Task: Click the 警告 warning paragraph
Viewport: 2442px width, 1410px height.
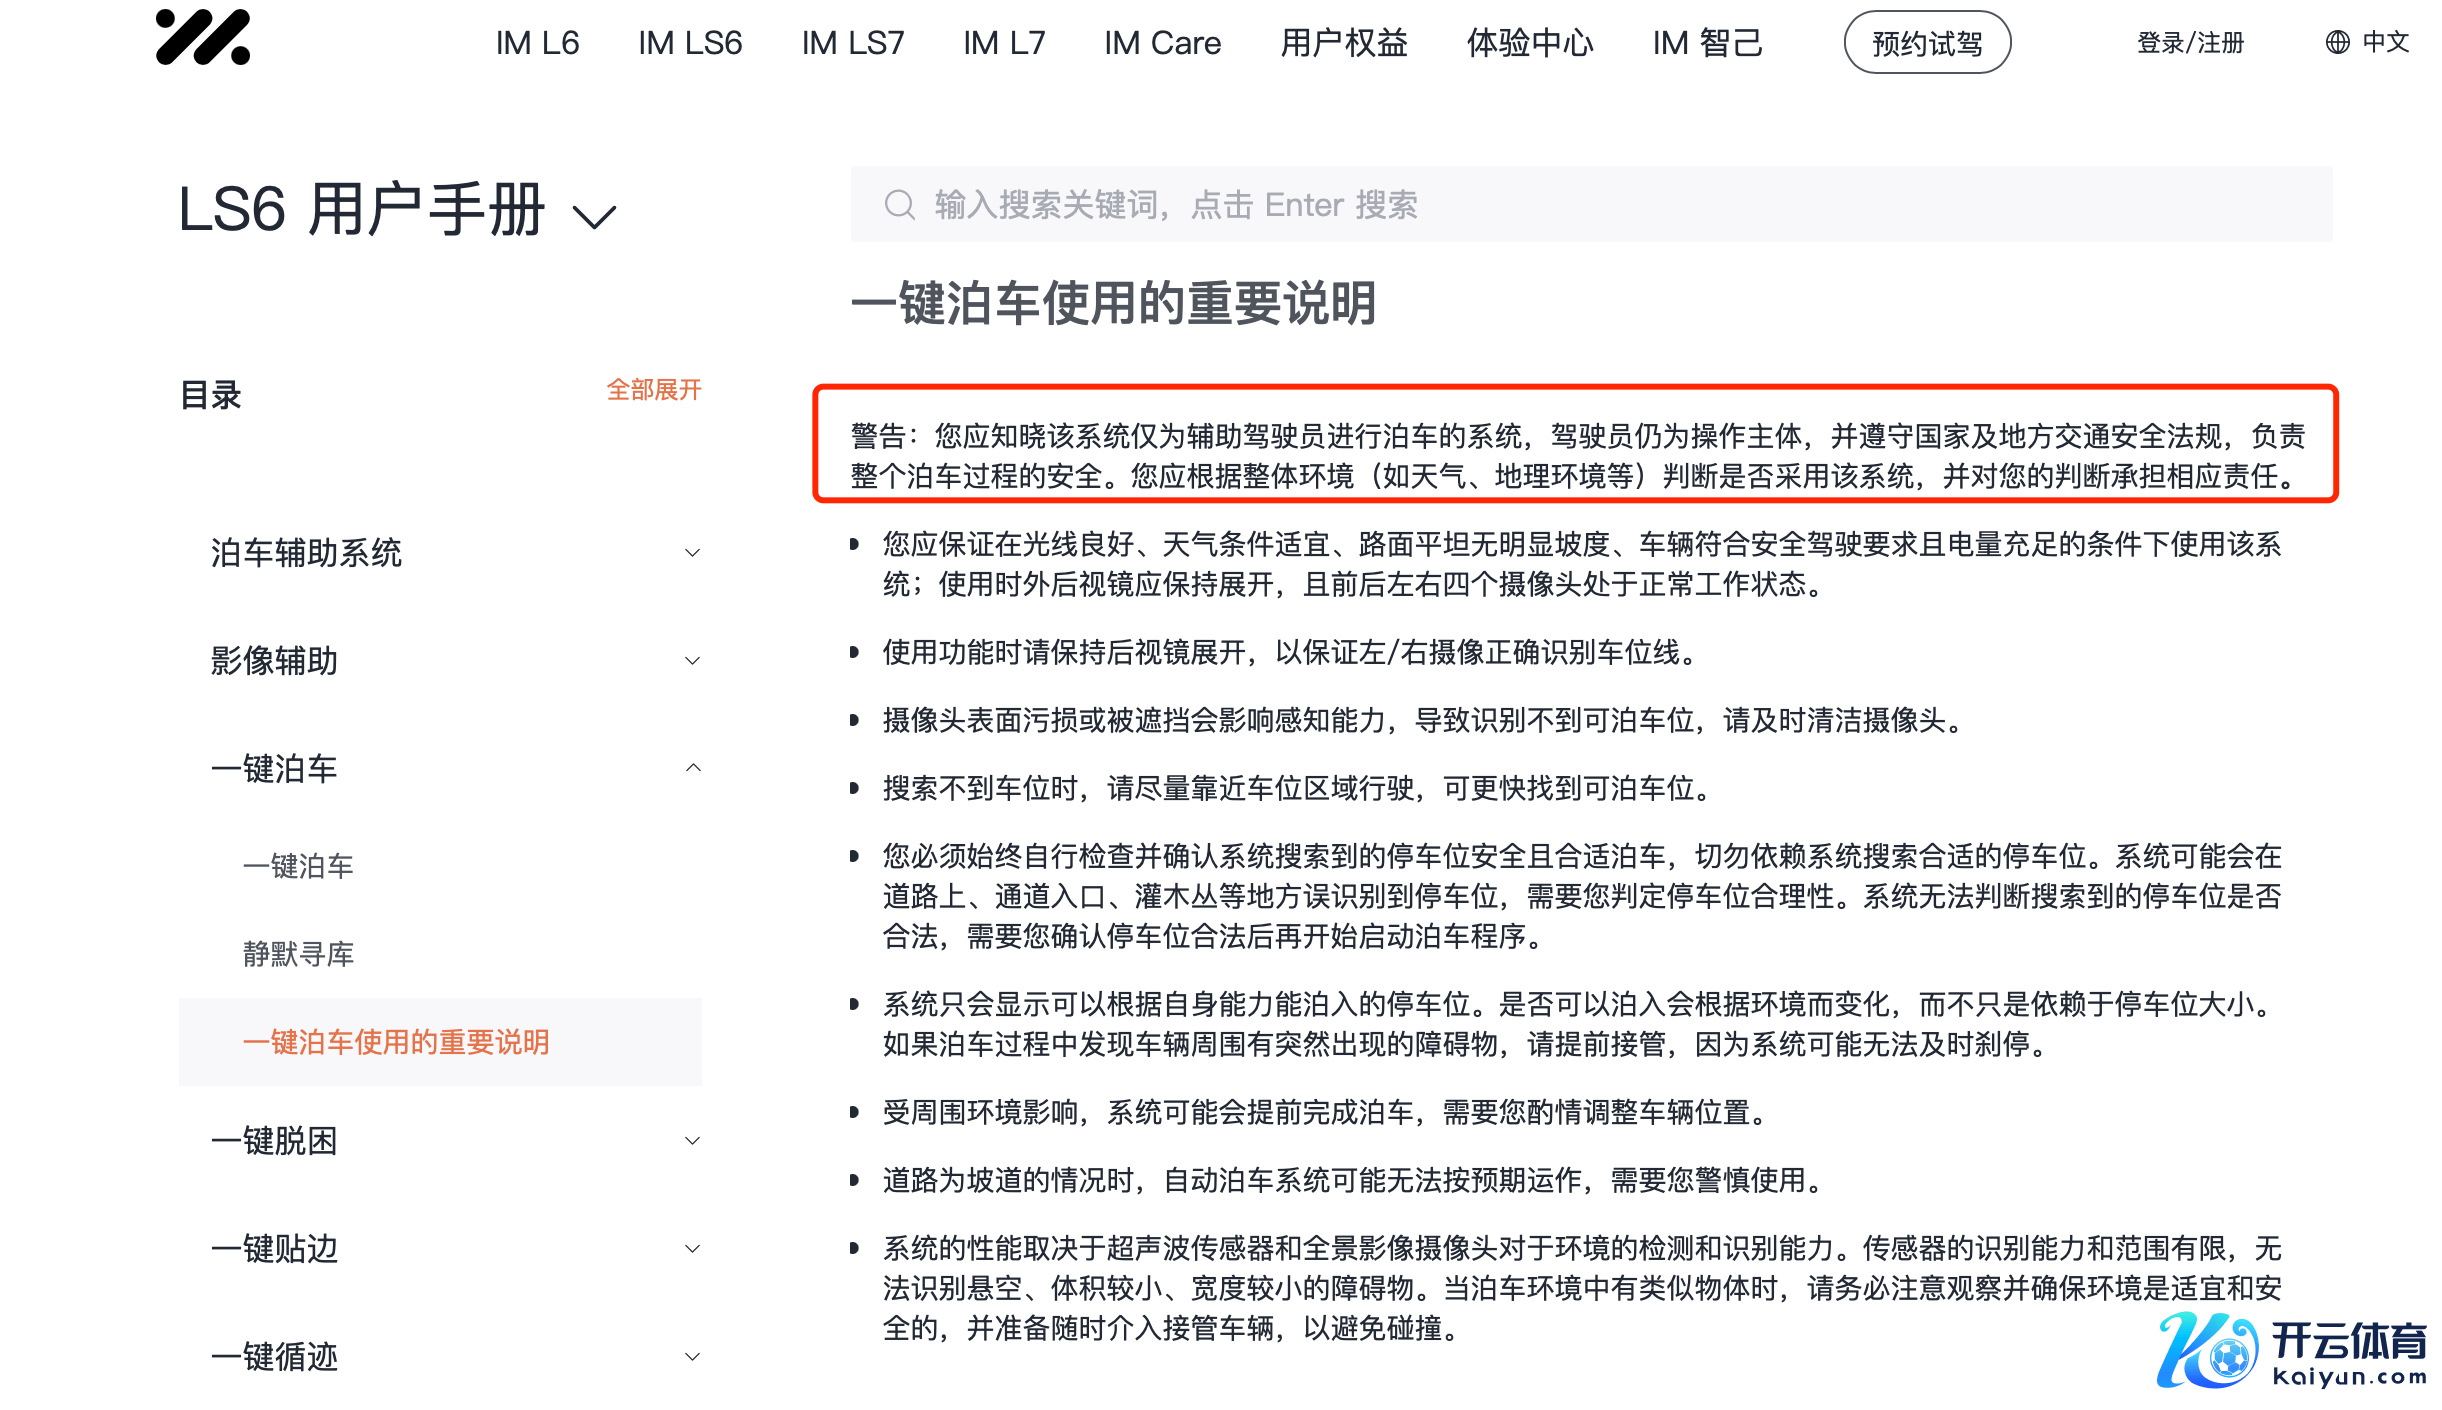Action: tap(1577, 455)
